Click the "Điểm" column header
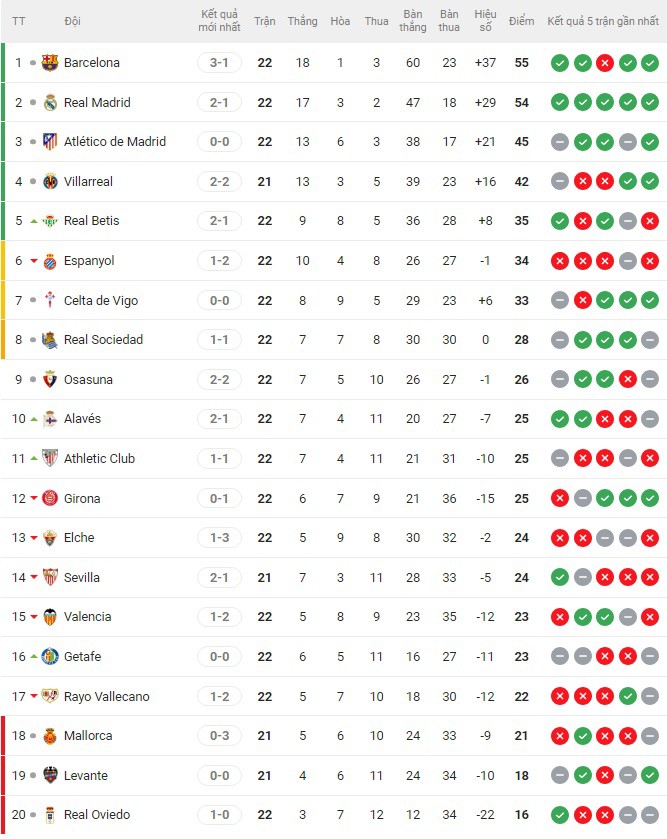Screen dimensions: 667x839 tap(519, 20)
